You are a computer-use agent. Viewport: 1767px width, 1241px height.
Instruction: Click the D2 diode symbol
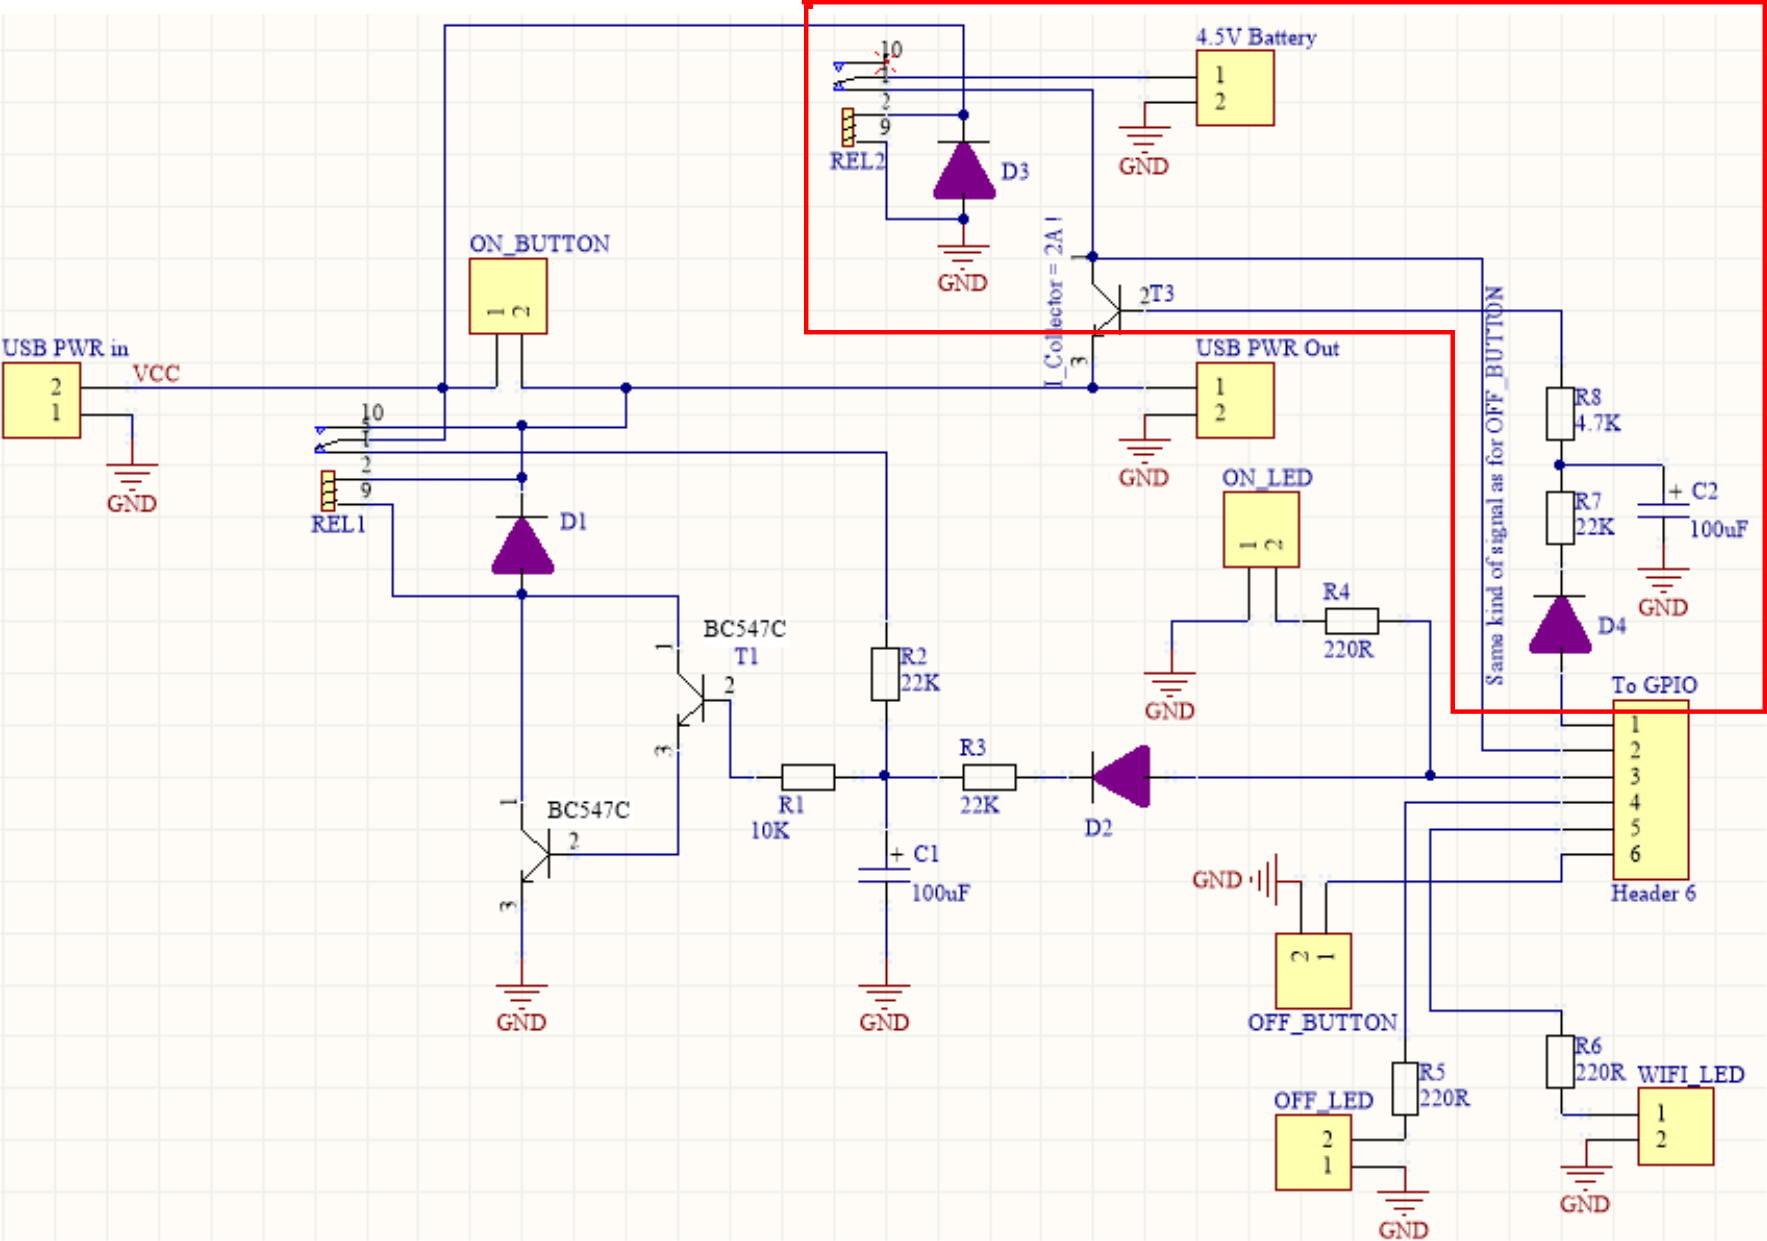tap(1122, 776)
